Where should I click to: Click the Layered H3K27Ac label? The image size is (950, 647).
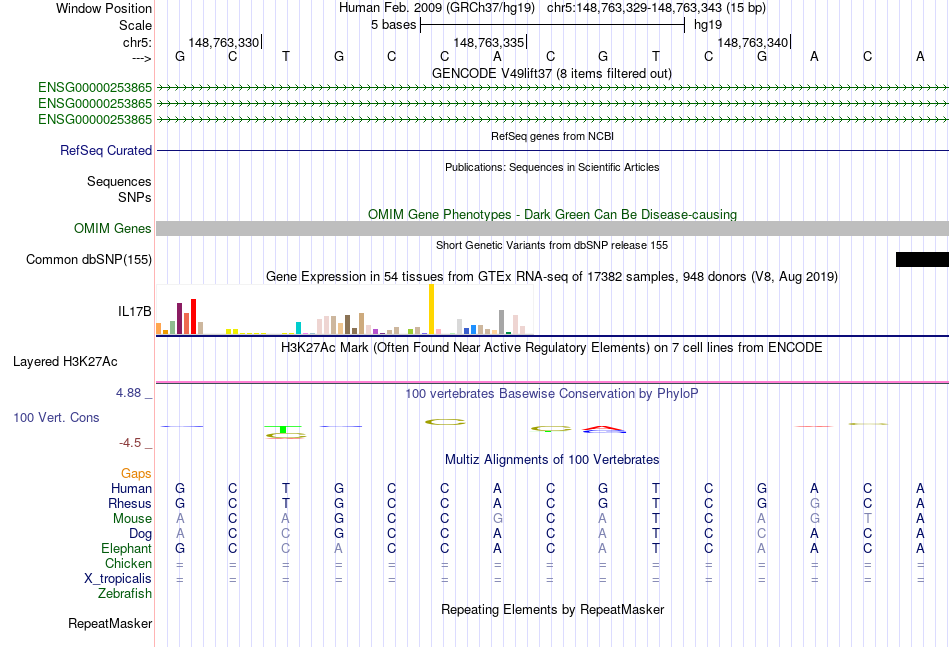[65, 362]
